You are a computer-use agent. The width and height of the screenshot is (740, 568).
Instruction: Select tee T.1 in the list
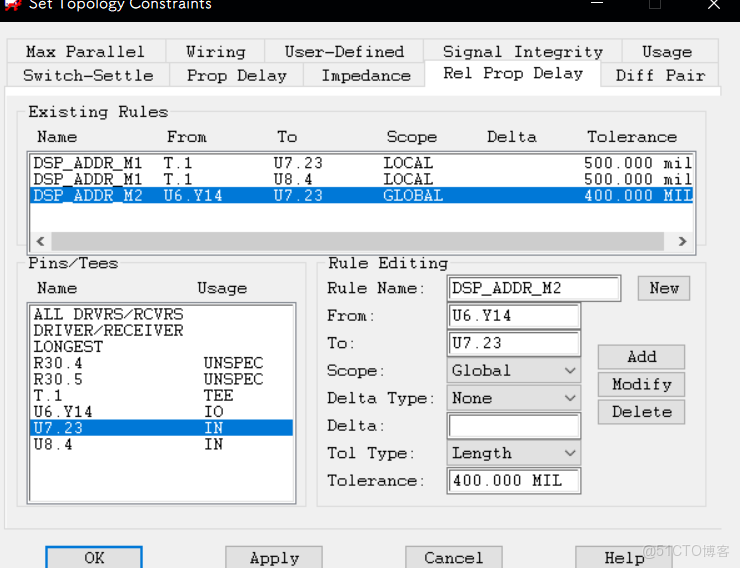click(161, 395)
